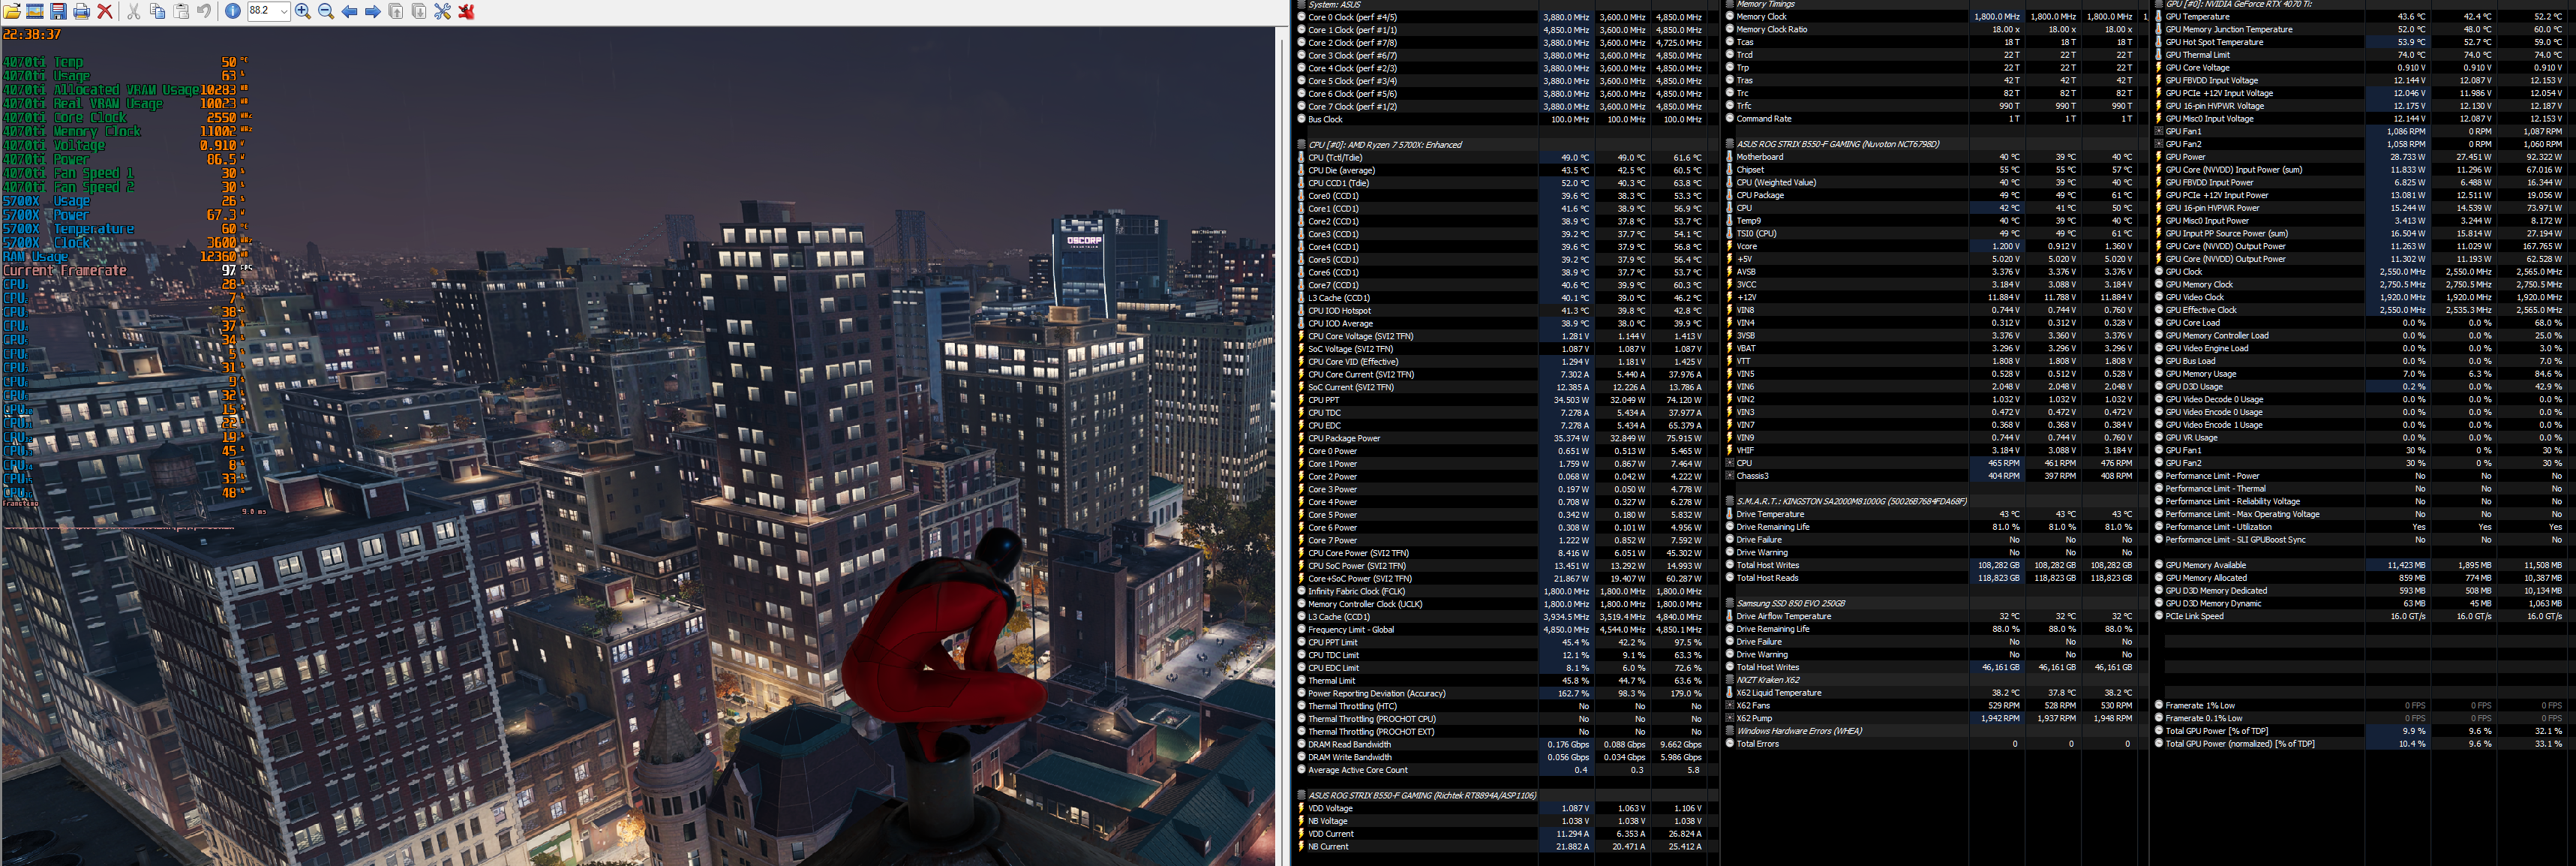Click the clock icon beside GPU Video Clock

click(2158, 297)
